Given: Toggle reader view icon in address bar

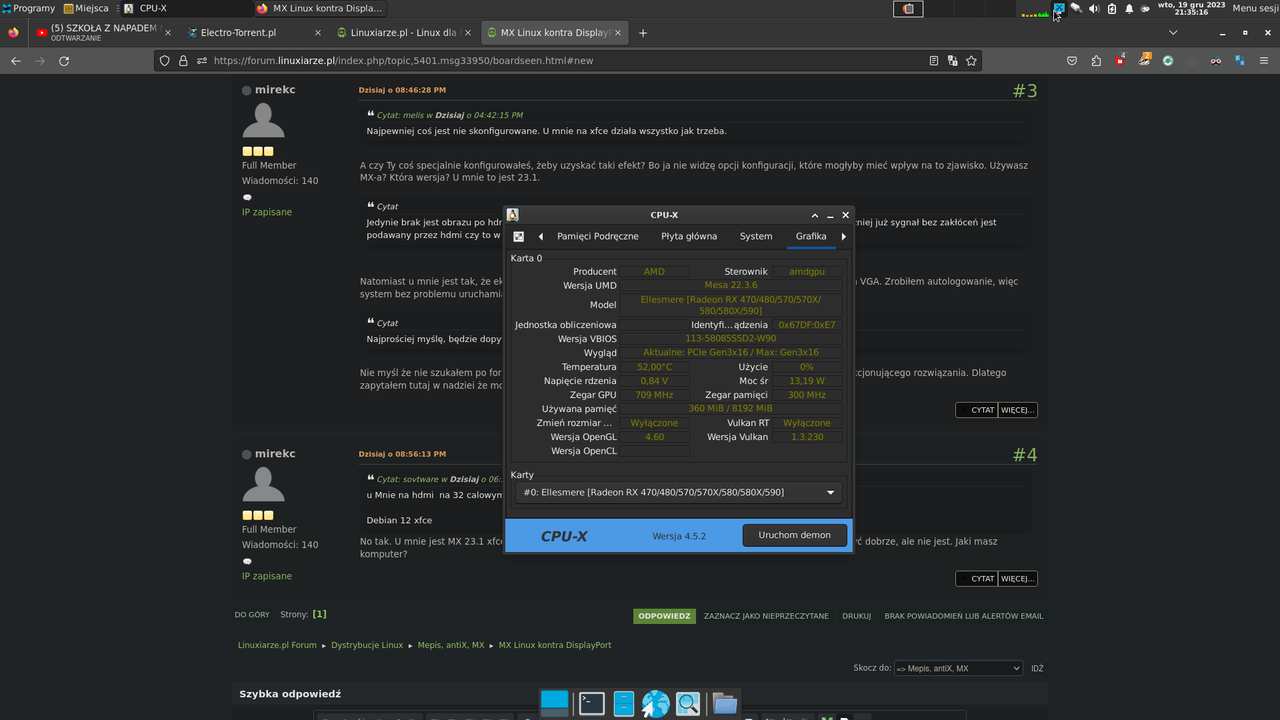Looking at the screenshot, I should pos(934,61).
